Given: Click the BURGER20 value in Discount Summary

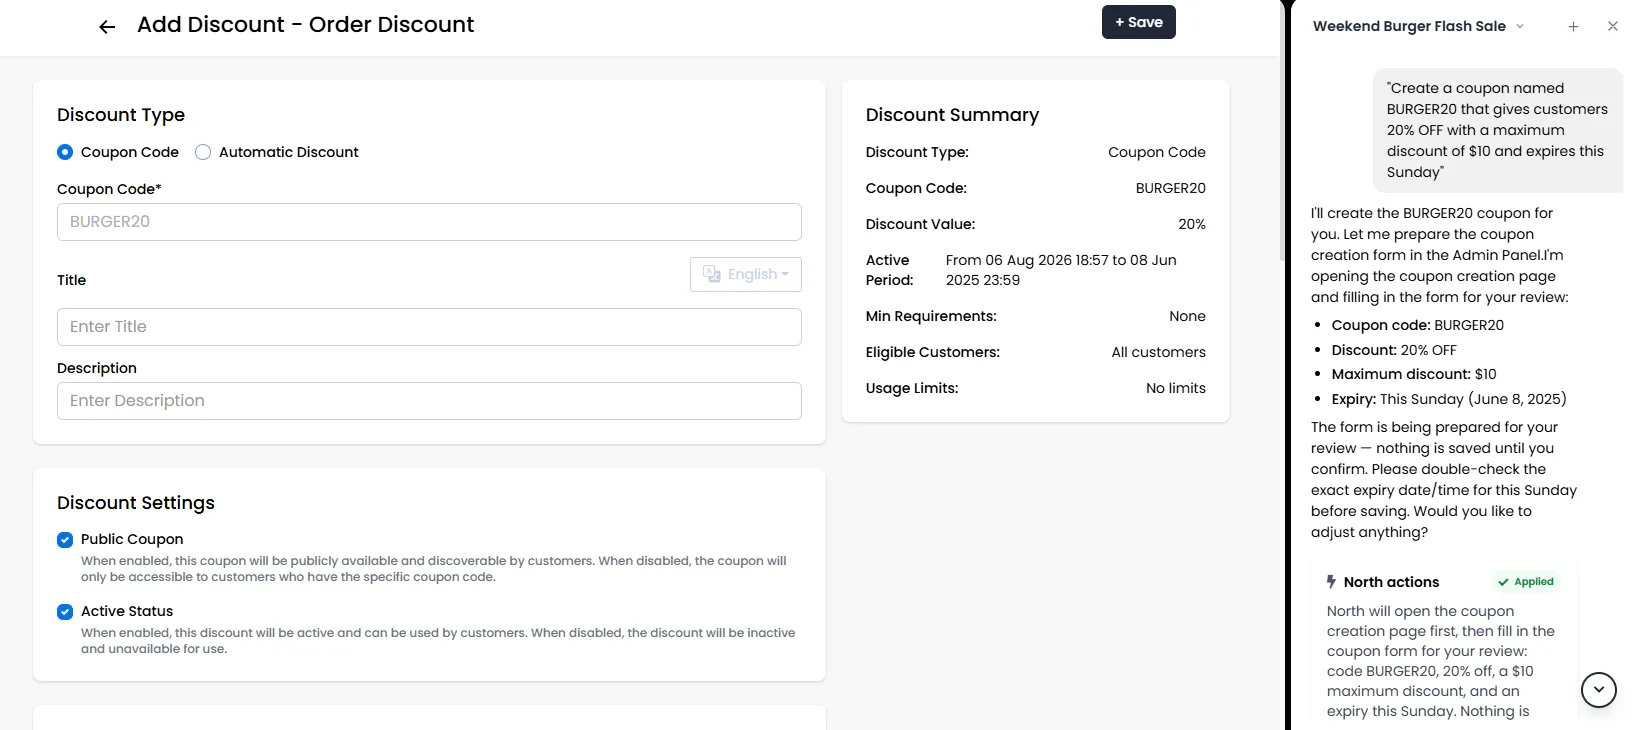Looking at the screenshot, I should click(x=1170, y=188).
